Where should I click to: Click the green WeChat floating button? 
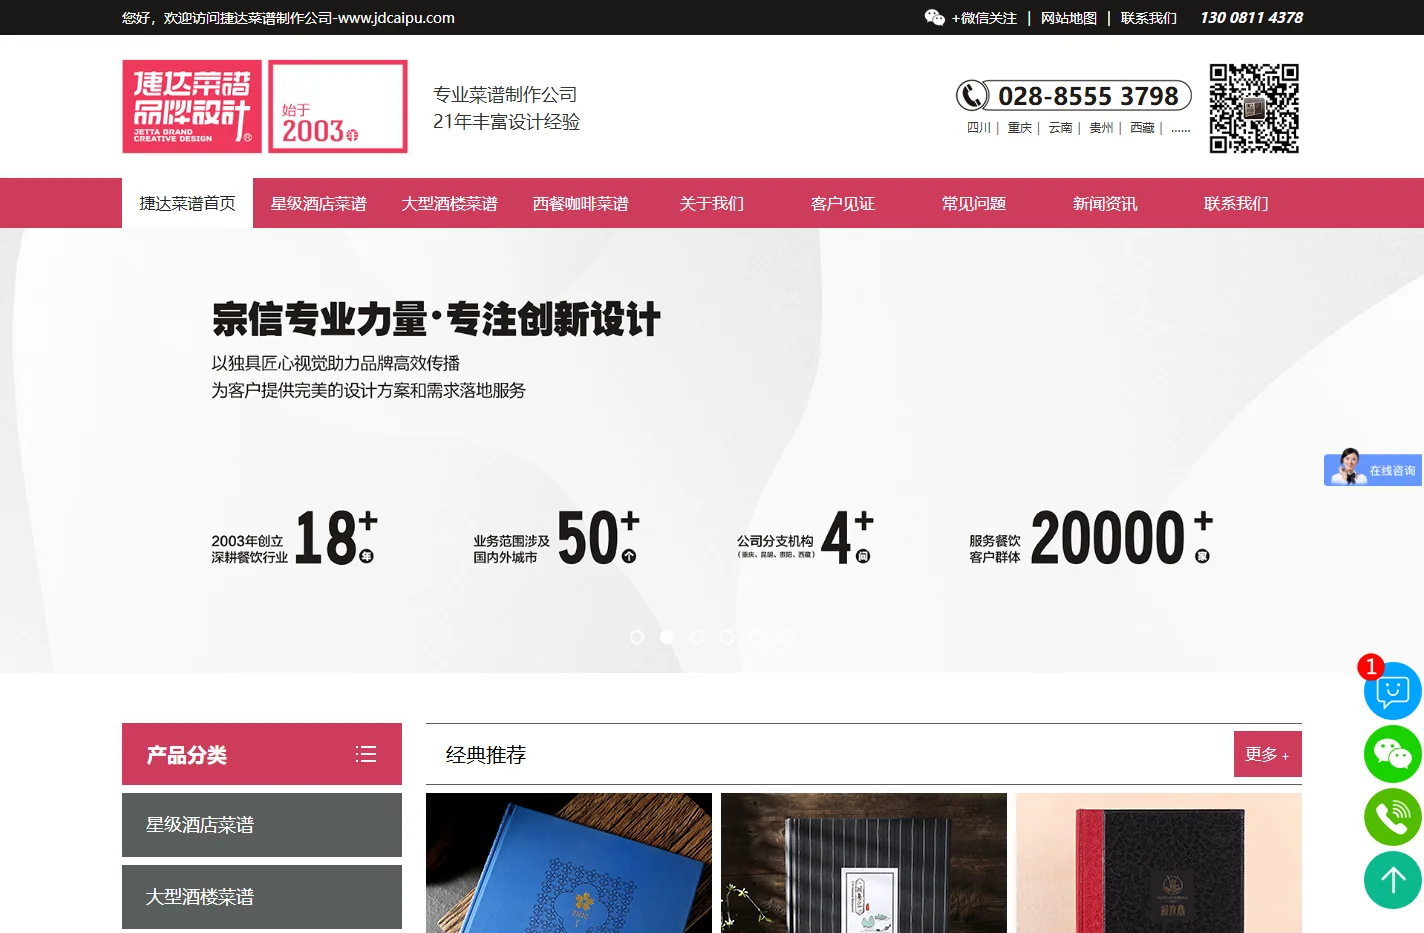click(1392, 754)
